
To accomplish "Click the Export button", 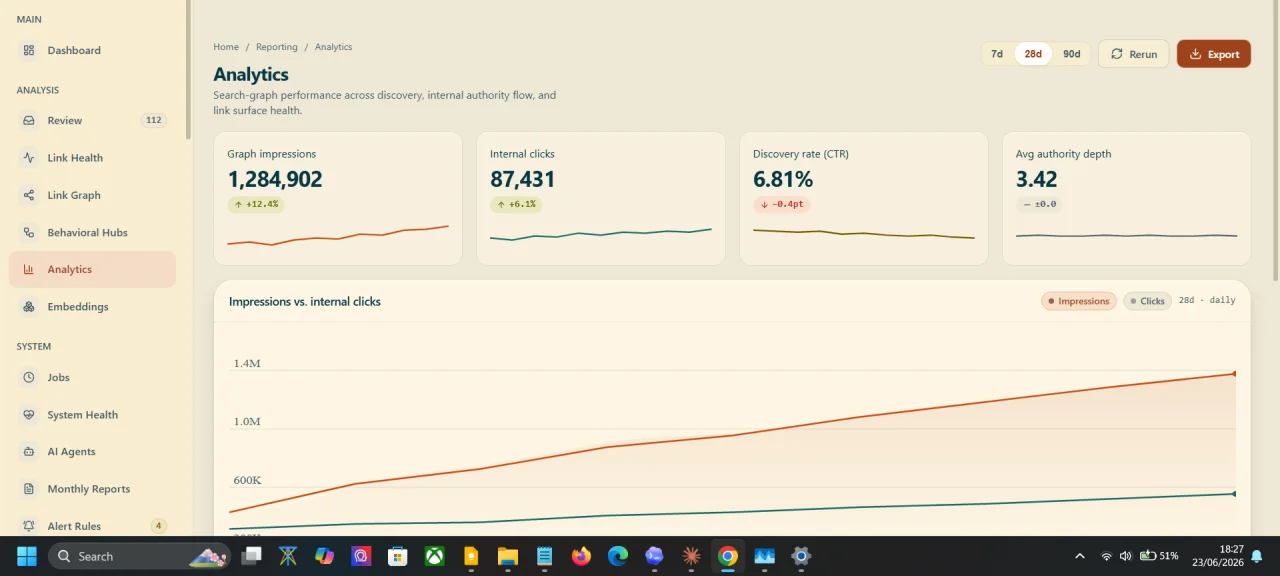I will (x=1214, y=54).
